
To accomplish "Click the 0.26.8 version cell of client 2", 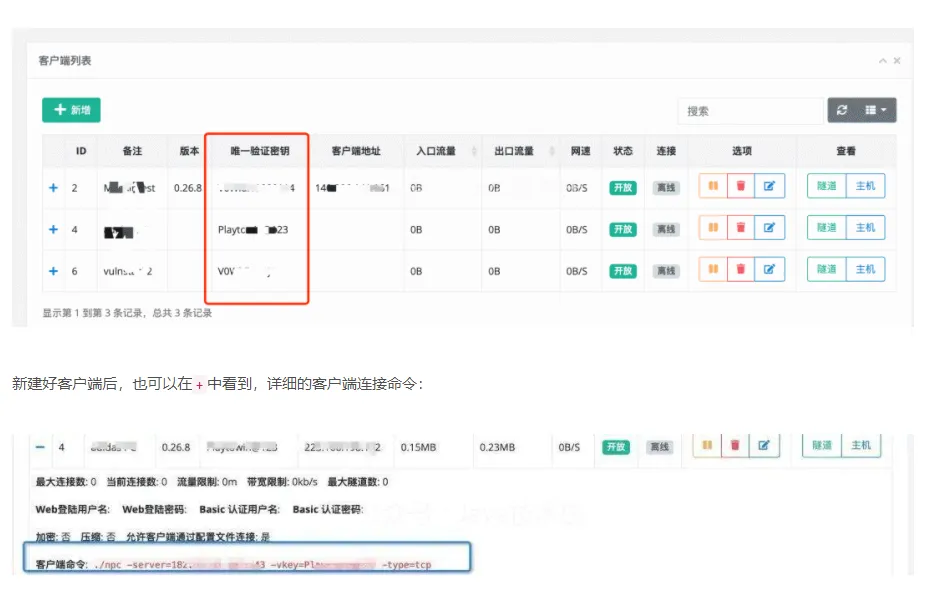I will pyautogui.click(x=188, y=188).
